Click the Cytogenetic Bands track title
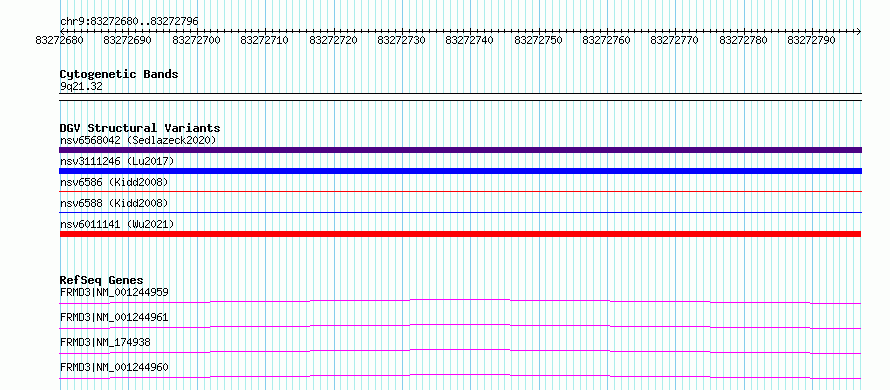The height and width of the screenshot is (390, 890). 119,74
